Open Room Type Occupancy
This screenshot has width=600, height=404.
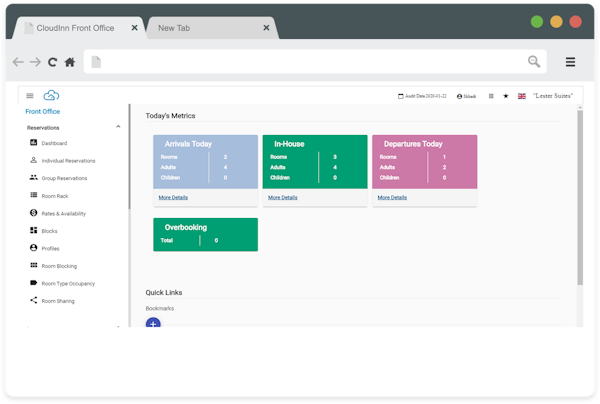[x=62, y=283]
